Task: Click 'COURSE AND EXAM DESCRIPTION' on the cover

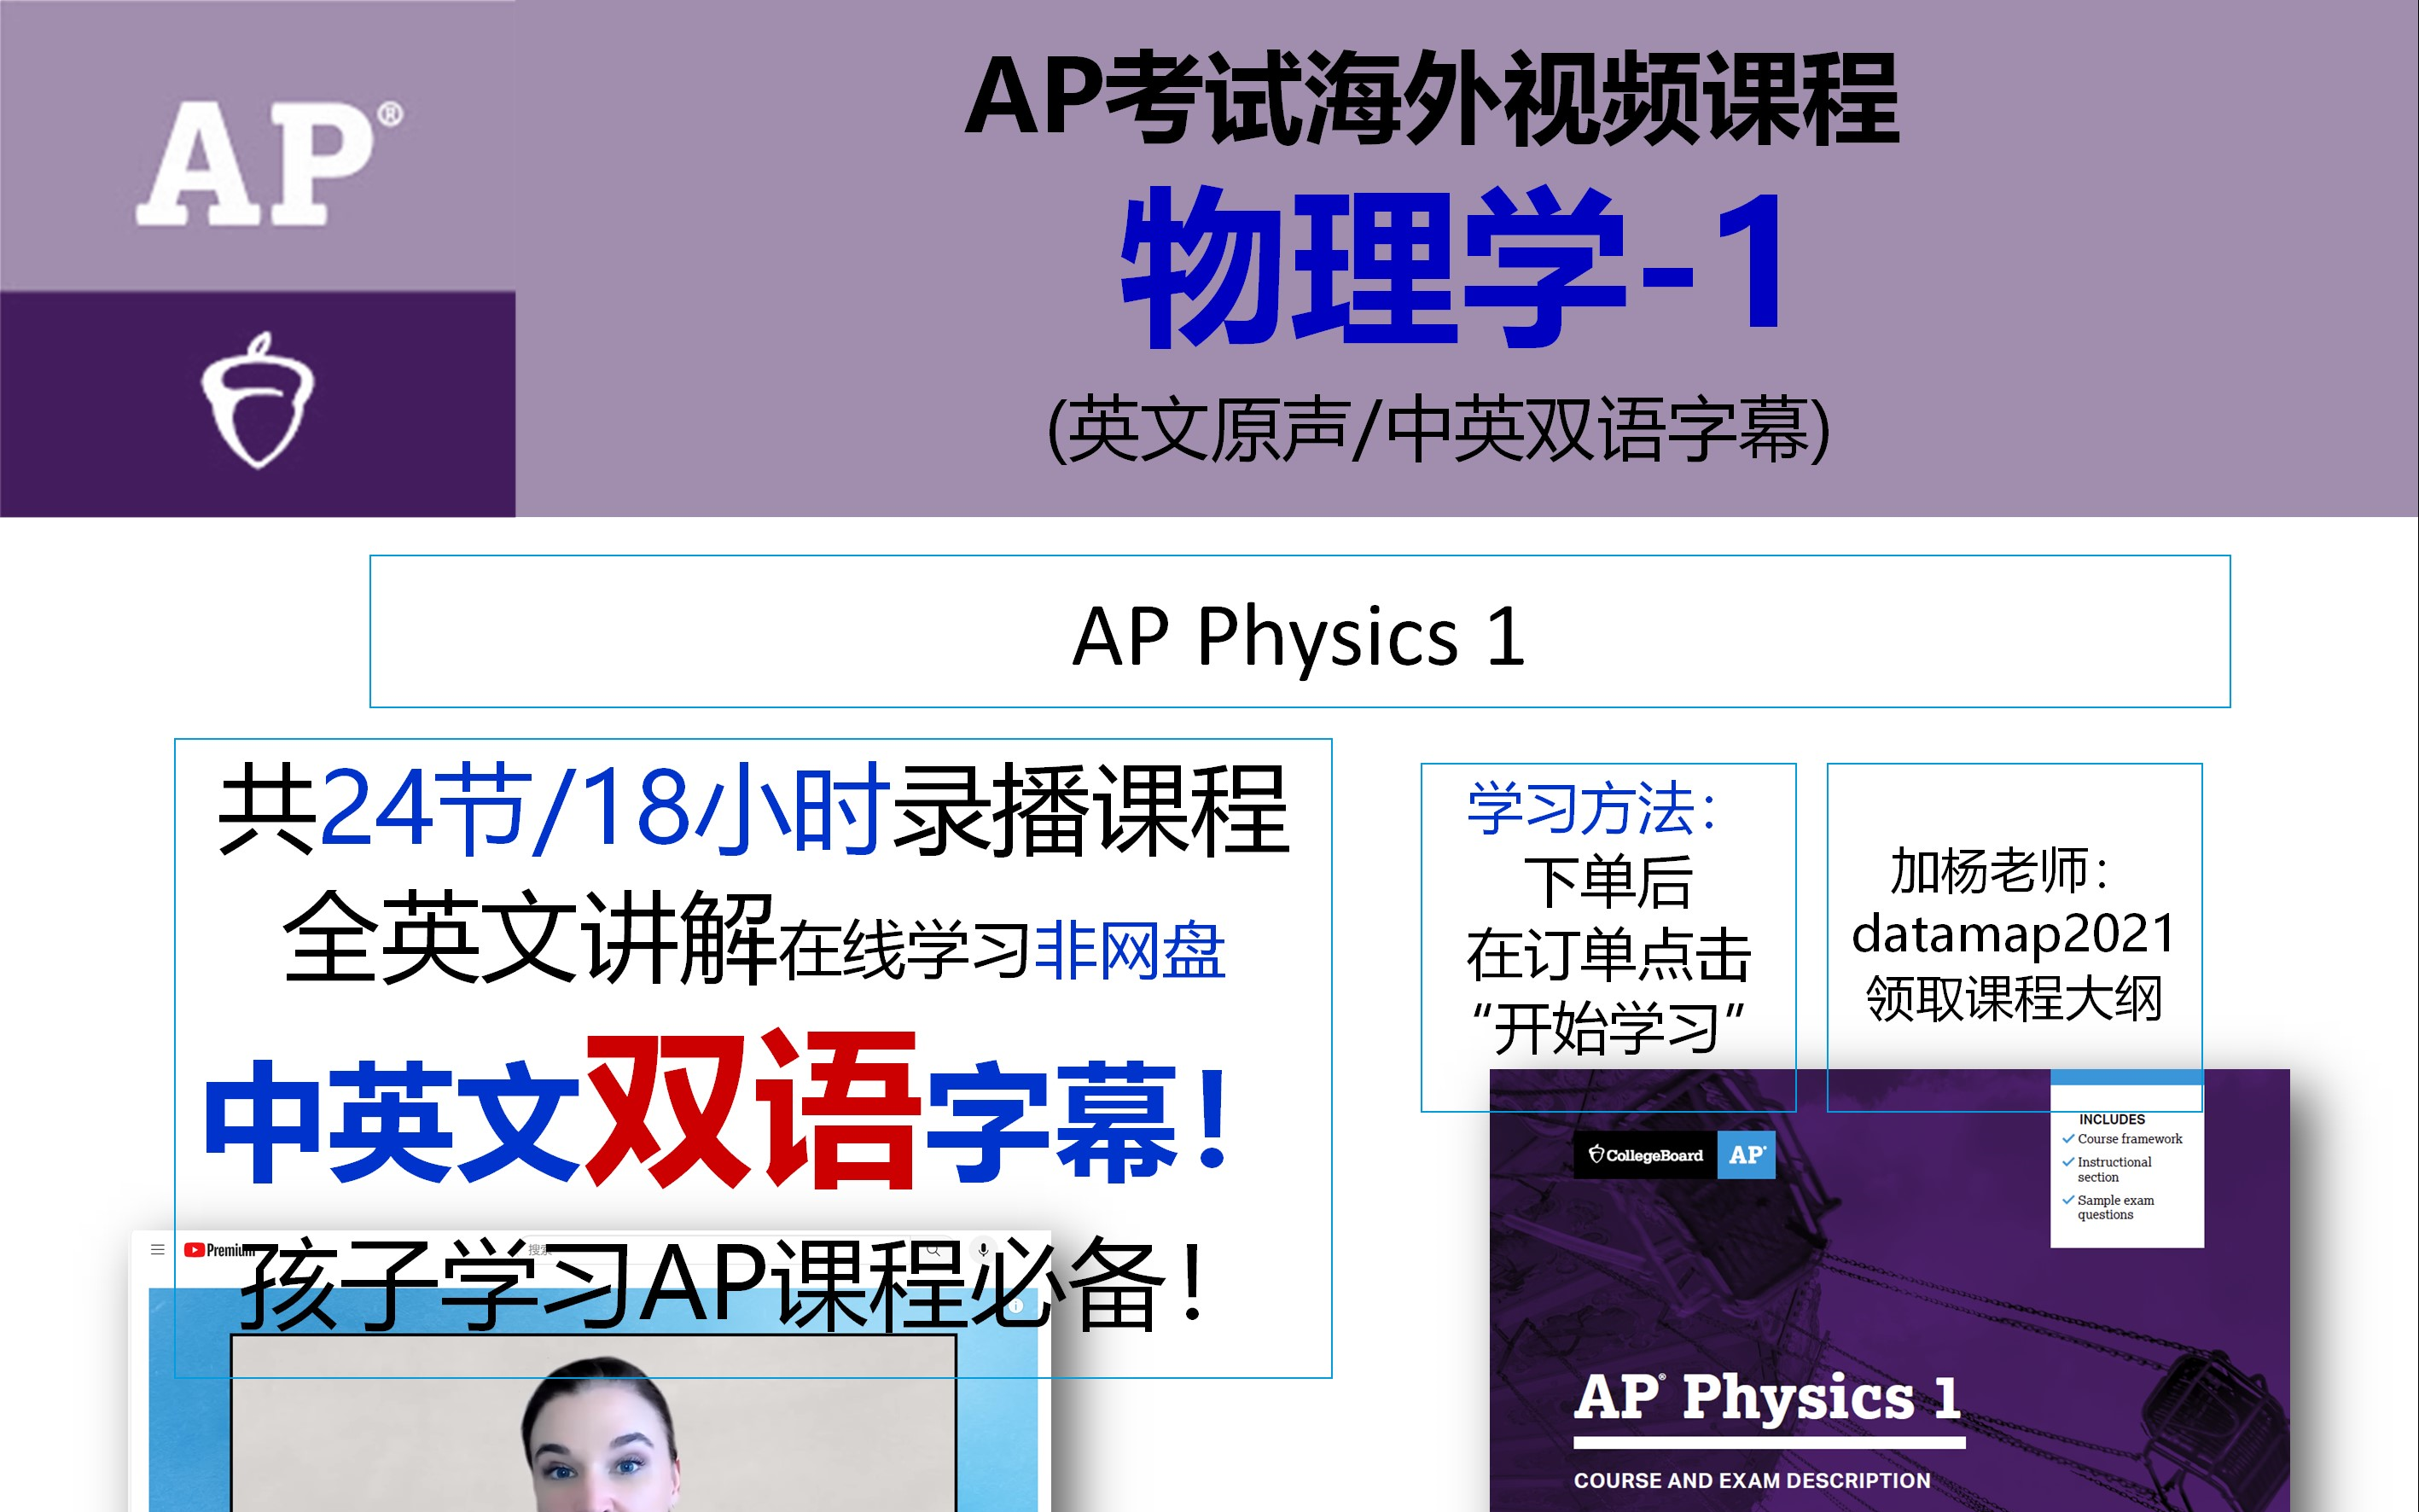Action: [x=1752, y=1481]
